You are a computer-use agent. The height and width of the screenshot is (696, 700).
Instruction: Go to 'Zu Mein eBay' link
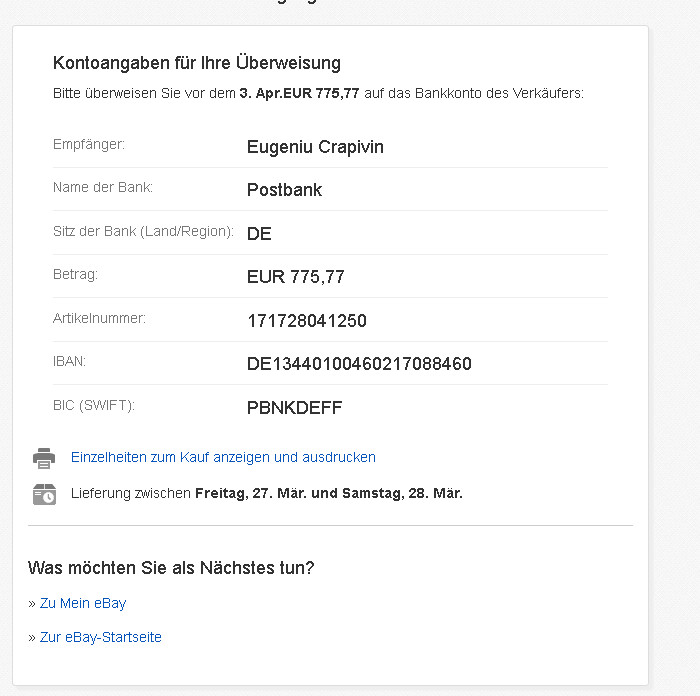click(83, 603)
